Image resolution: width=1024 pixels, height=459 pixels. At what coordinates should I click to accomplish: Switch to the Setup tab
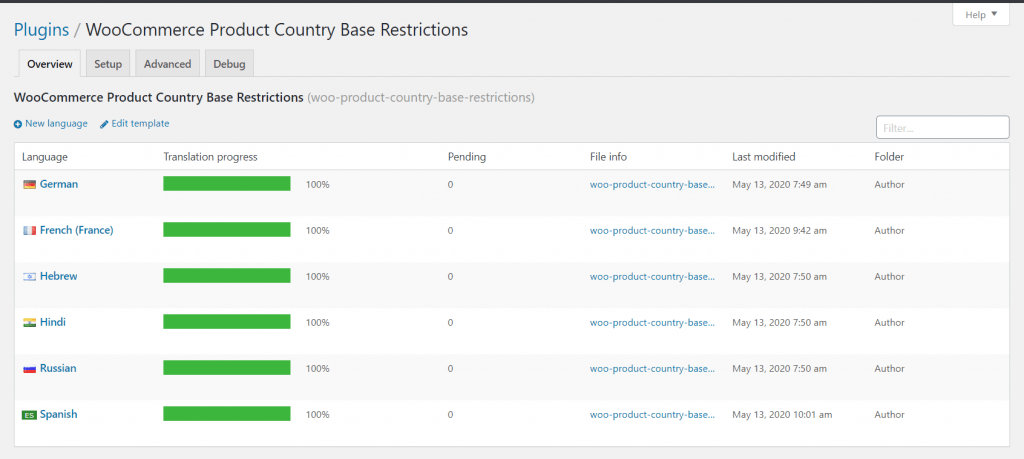(x=108, y=64)
